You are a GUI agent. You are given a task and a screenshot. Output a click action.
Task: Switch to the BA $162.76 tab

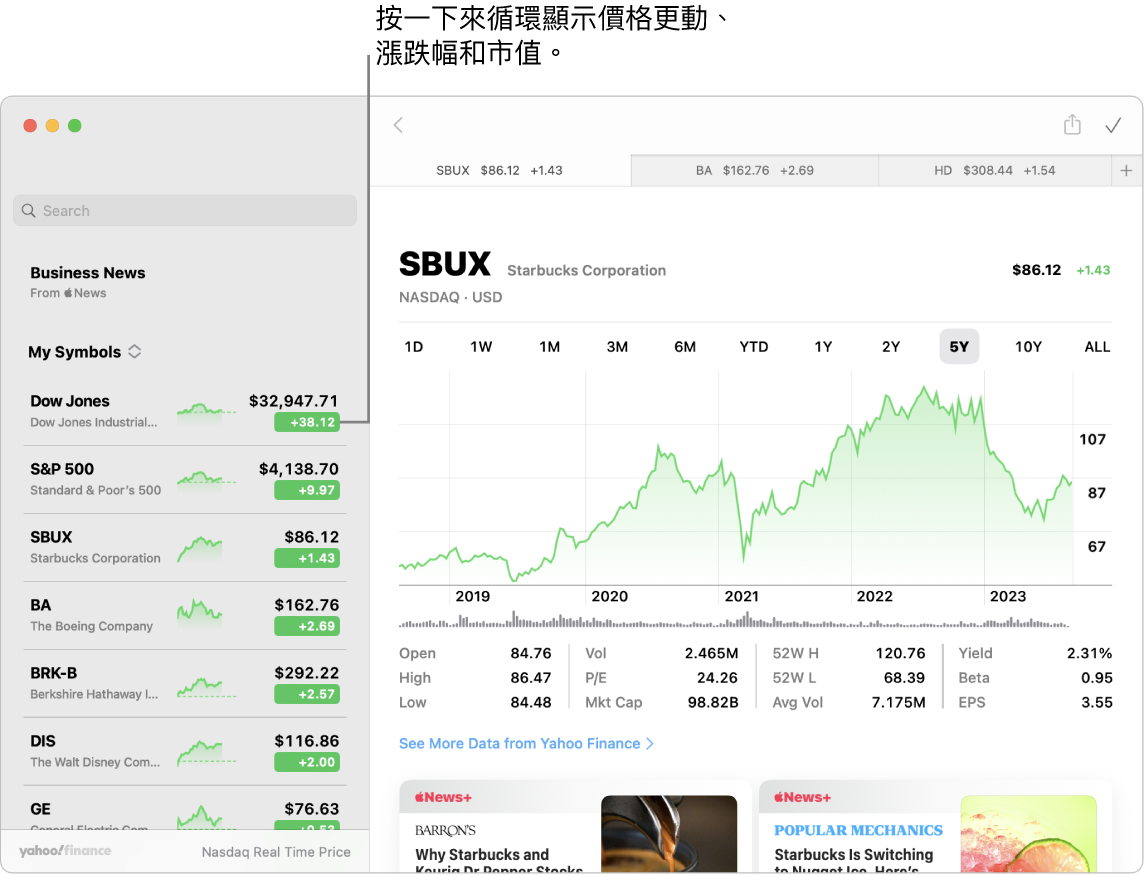tap(754, 171)
